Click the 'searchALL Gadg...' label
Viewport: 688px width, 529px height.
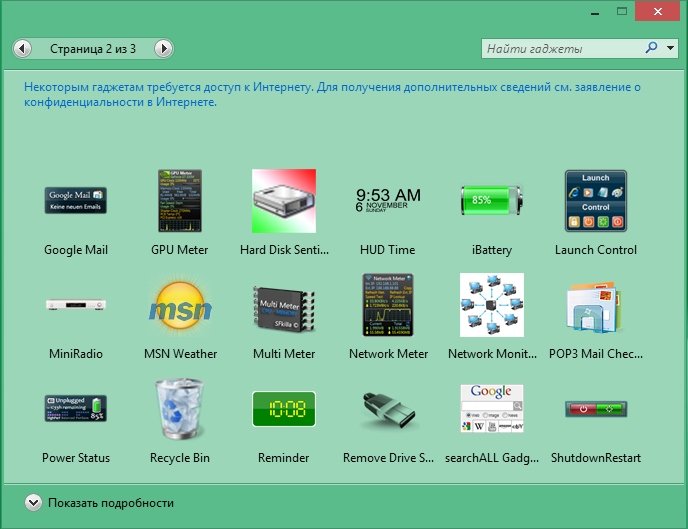coord(492,458)
